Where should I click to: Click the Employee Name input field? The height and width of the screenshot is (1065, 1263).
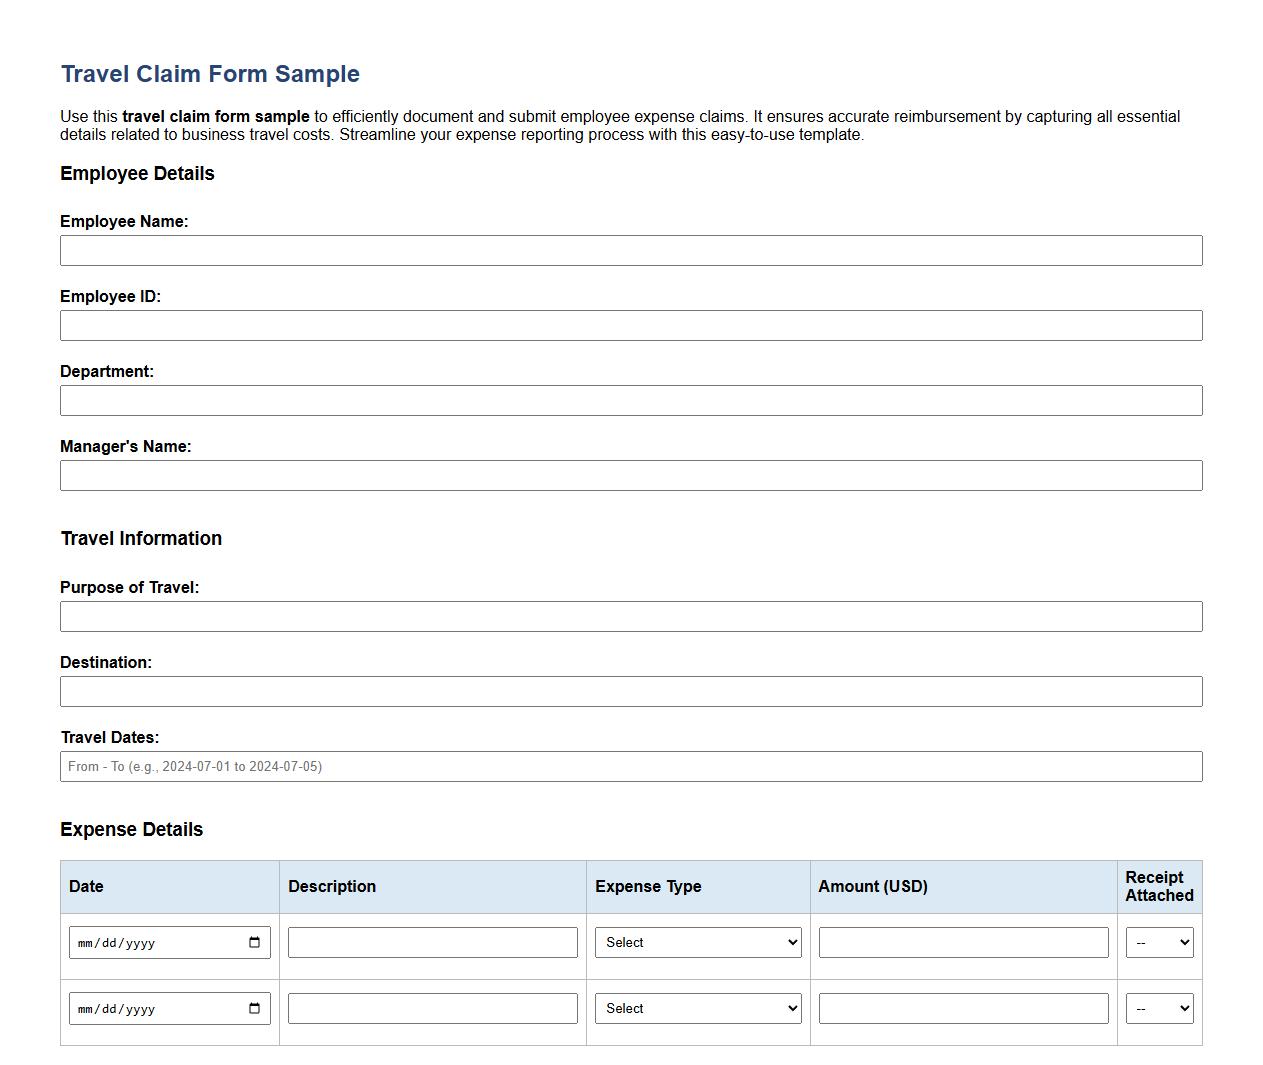[631, 250]
